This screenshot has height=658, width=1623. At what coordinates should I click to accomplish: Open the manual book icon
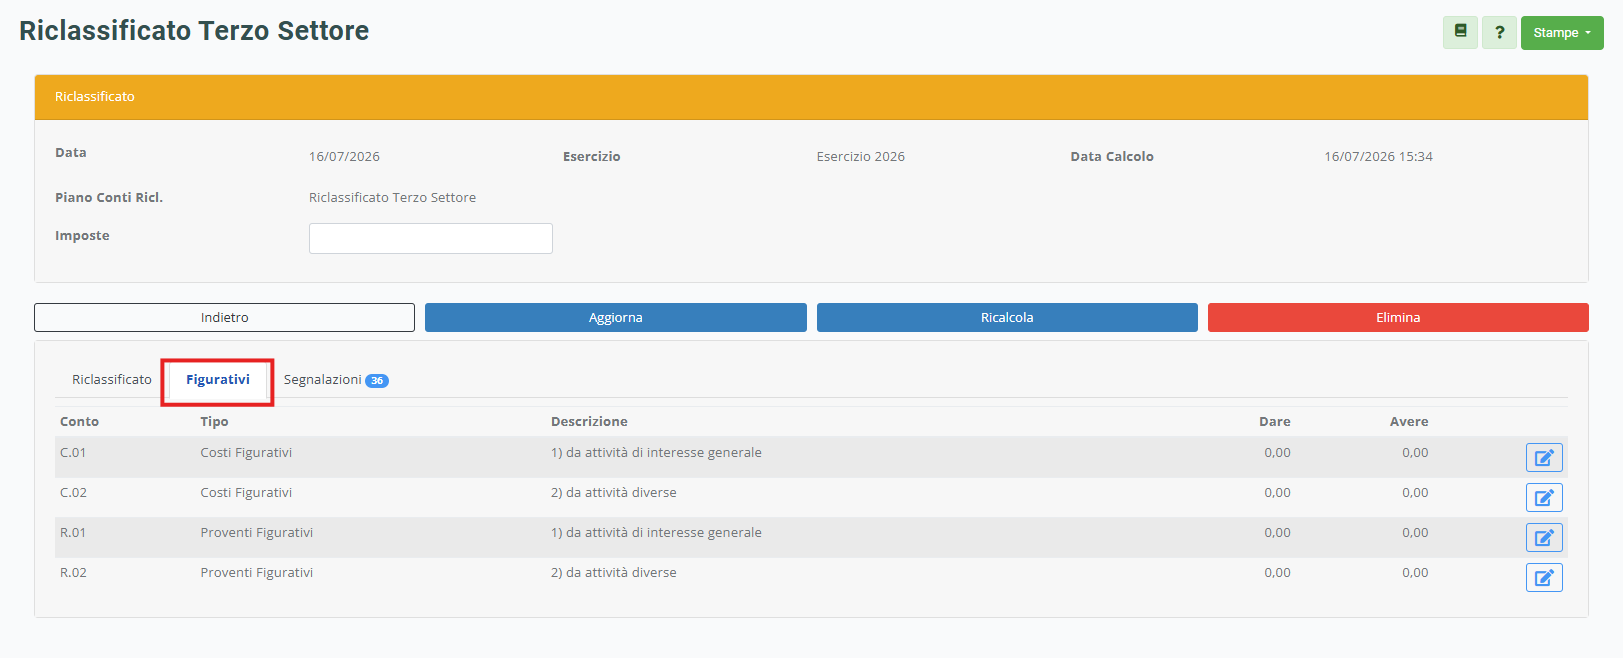(1460, 32)
